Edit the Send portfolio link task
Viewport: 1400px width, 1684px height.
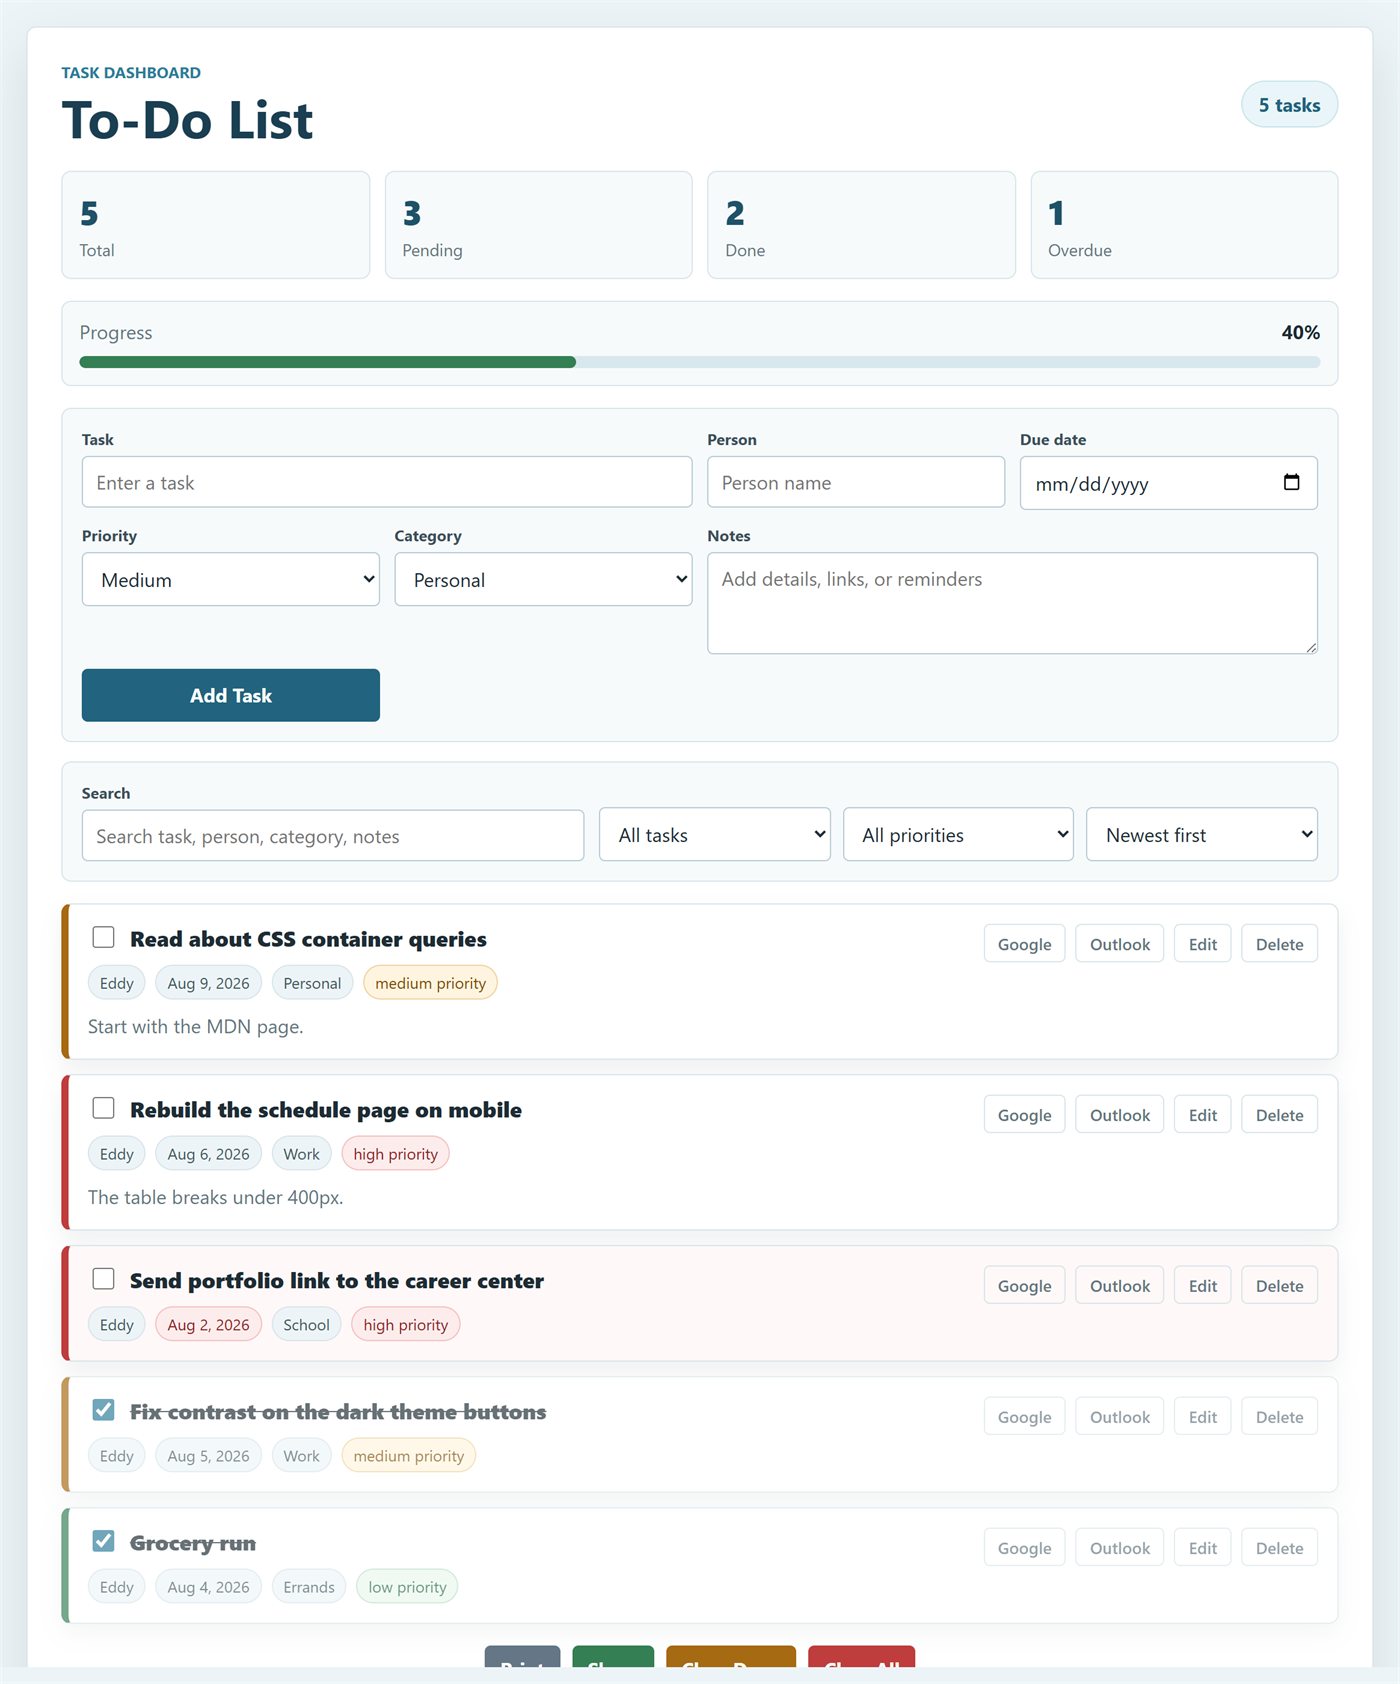point(1203,1286)
